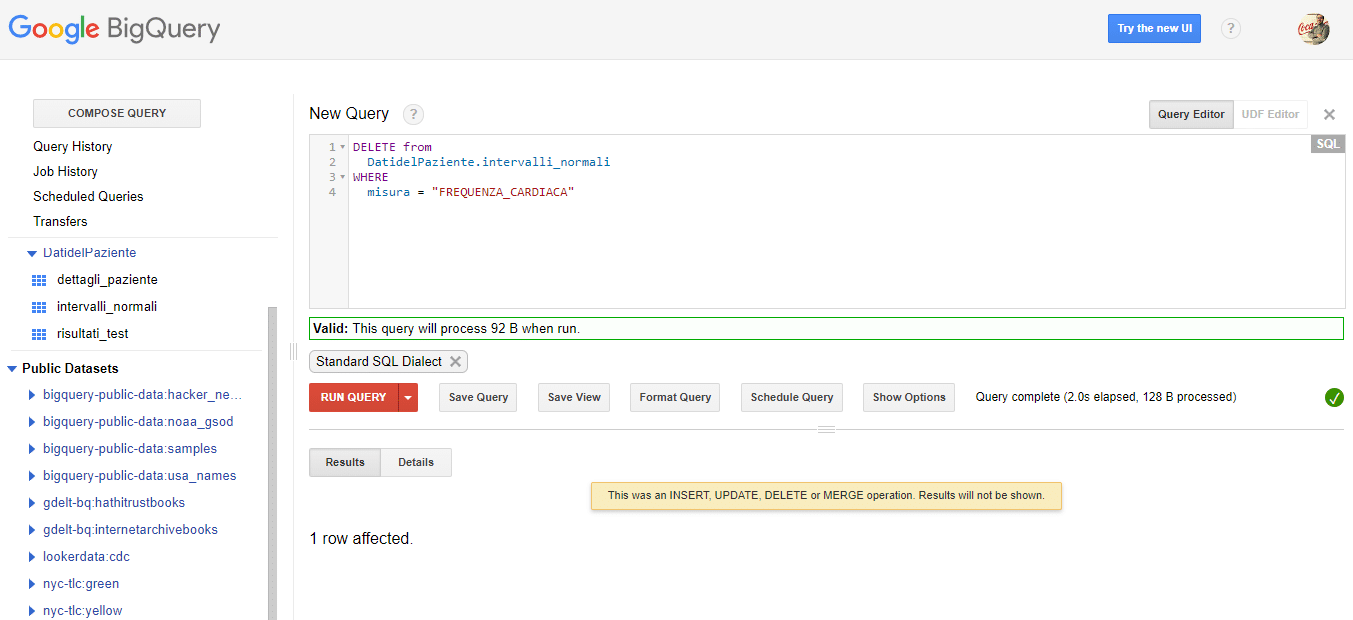This screenshot has width=1353, height=620.
Task: Open help next to New Query title
Action: [413, 114]
